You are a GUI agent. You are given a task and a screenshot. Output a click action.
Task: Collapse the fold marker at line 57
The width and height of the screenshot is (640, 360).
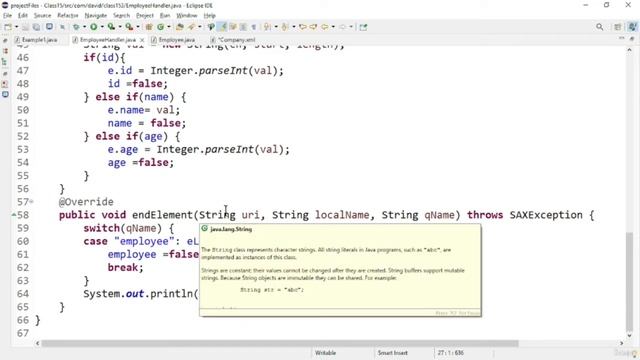coord(31,202)
